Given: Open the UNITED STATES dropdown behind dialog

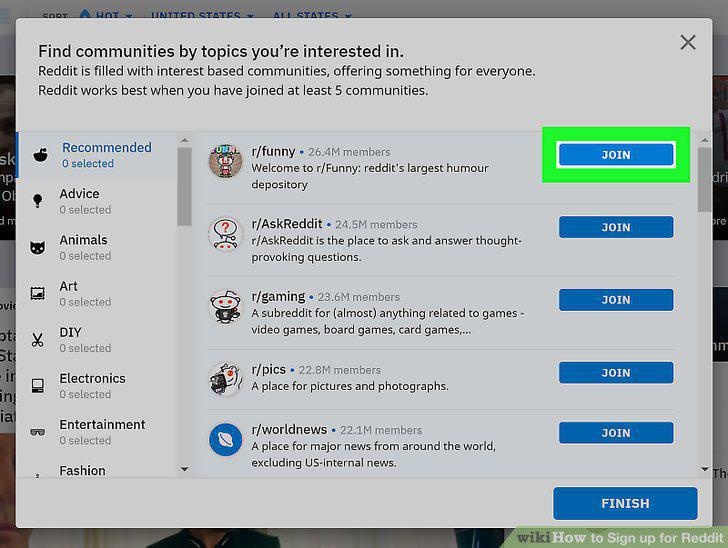Looking at the screenshot, I should coord(202,15).
